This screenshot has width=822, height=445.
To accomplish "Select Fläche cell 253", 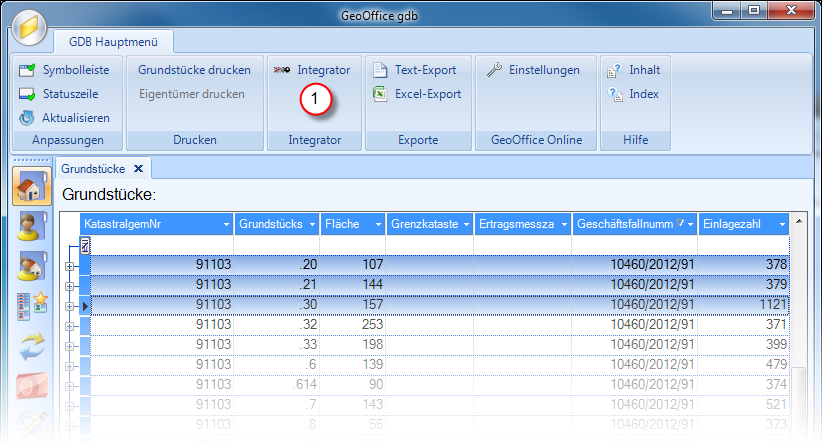I will coord(352,324).
